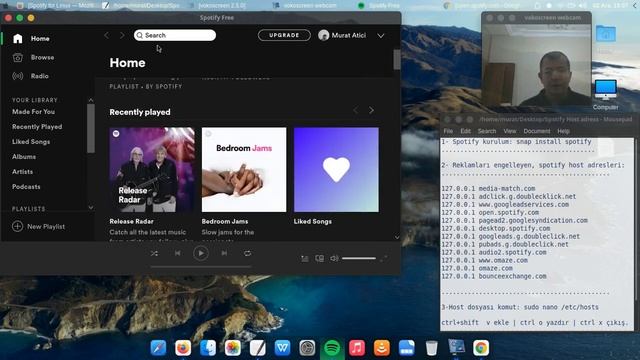The width and height of the screenshot is (640, 360).
Task: Expand the user account dropdown chevron
Action: (x=380, y=36)
